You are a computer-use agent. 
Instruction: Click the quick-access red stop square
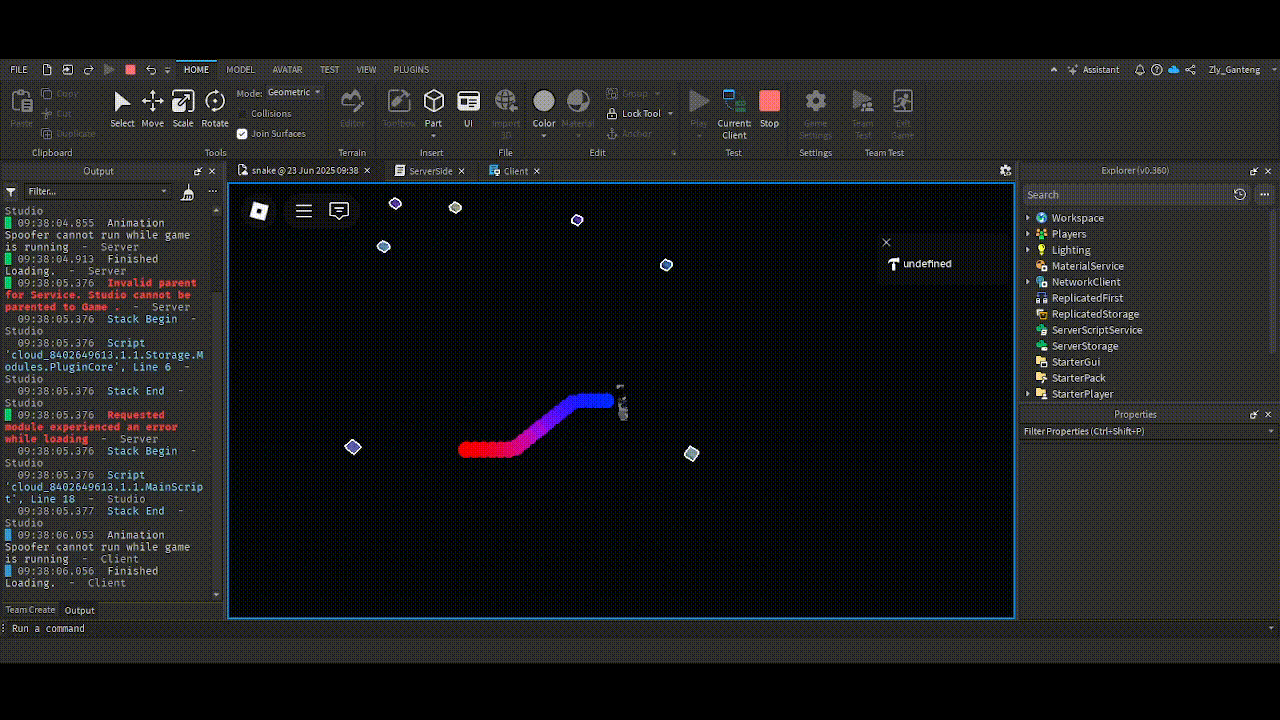[130, 70]
